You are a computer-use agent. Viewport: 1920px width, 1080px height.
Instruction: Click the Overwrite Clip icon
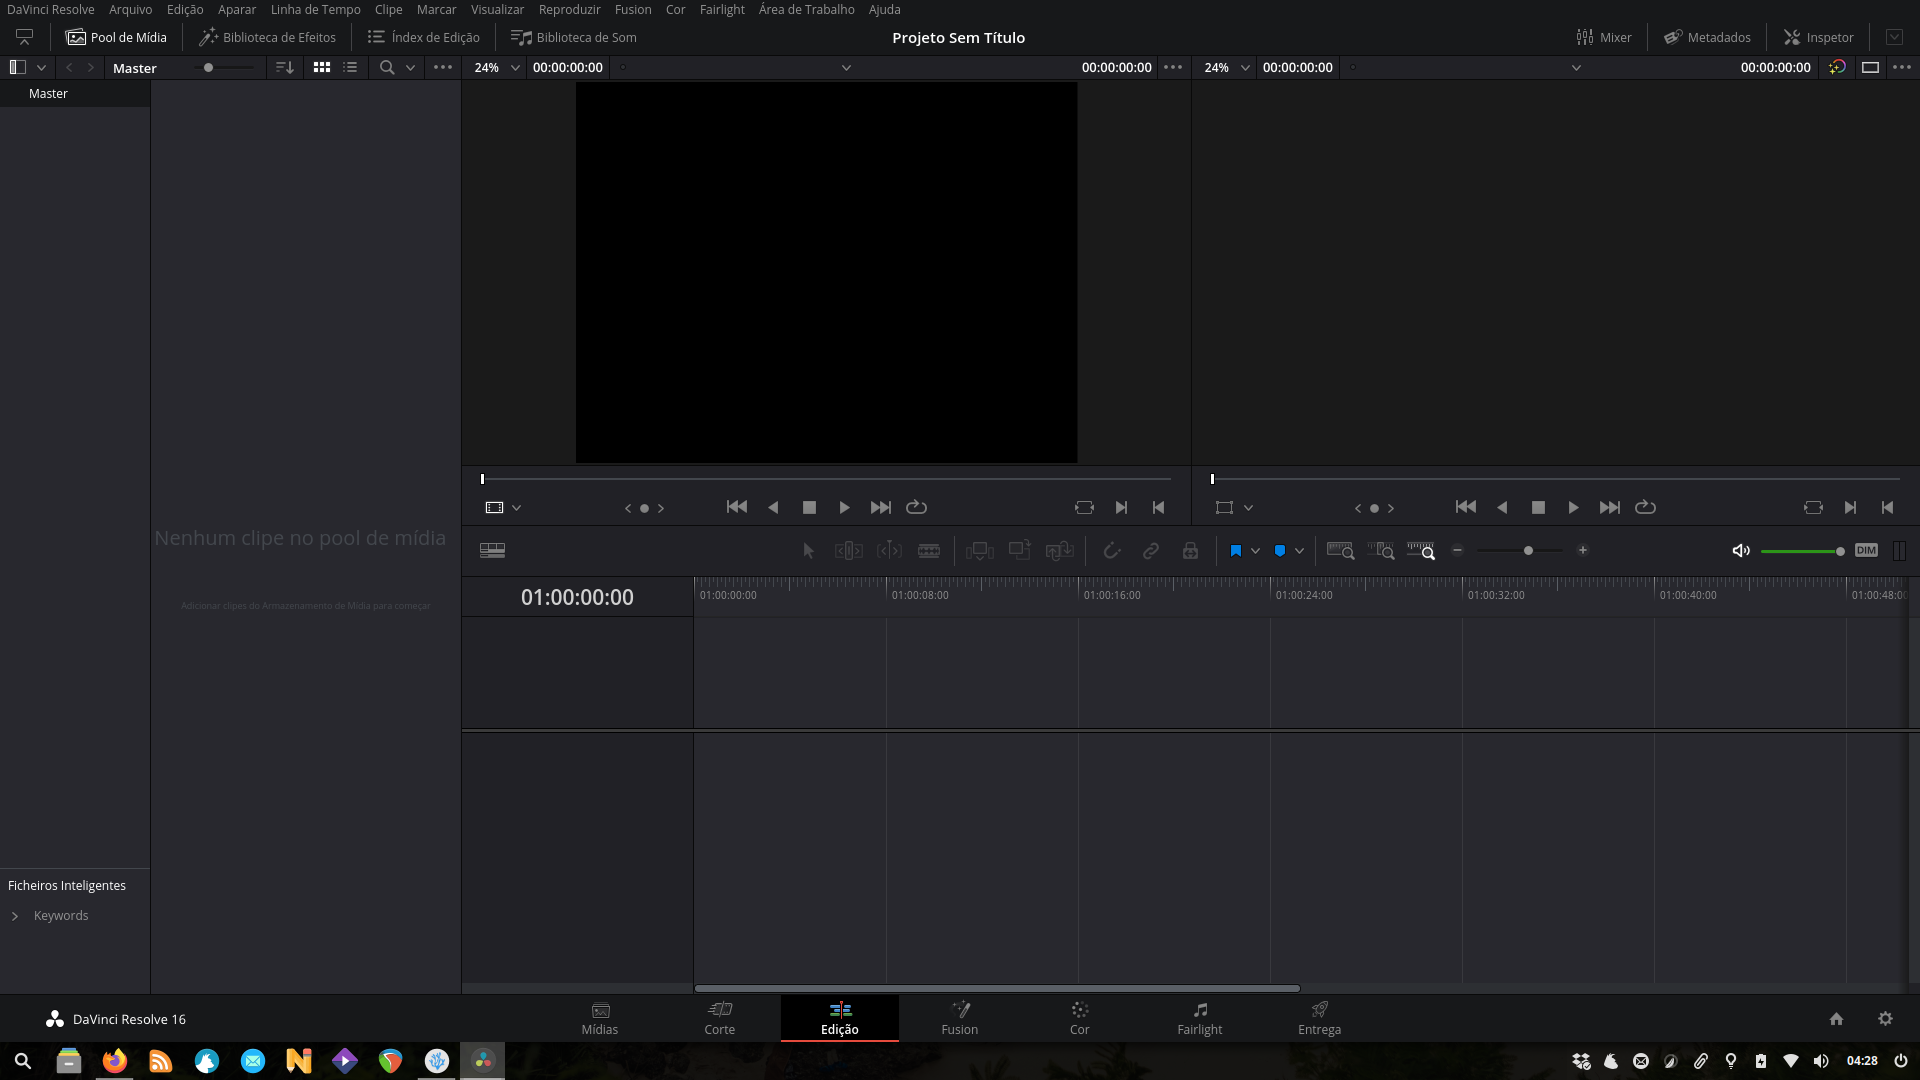[1019, 550]
